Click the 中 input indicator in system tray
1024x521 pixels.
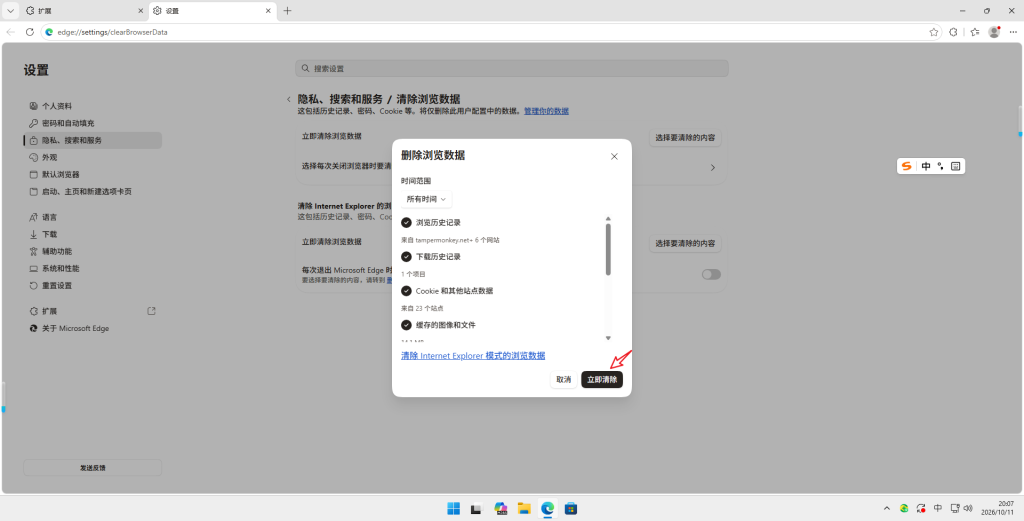click(x=938, y=508)
